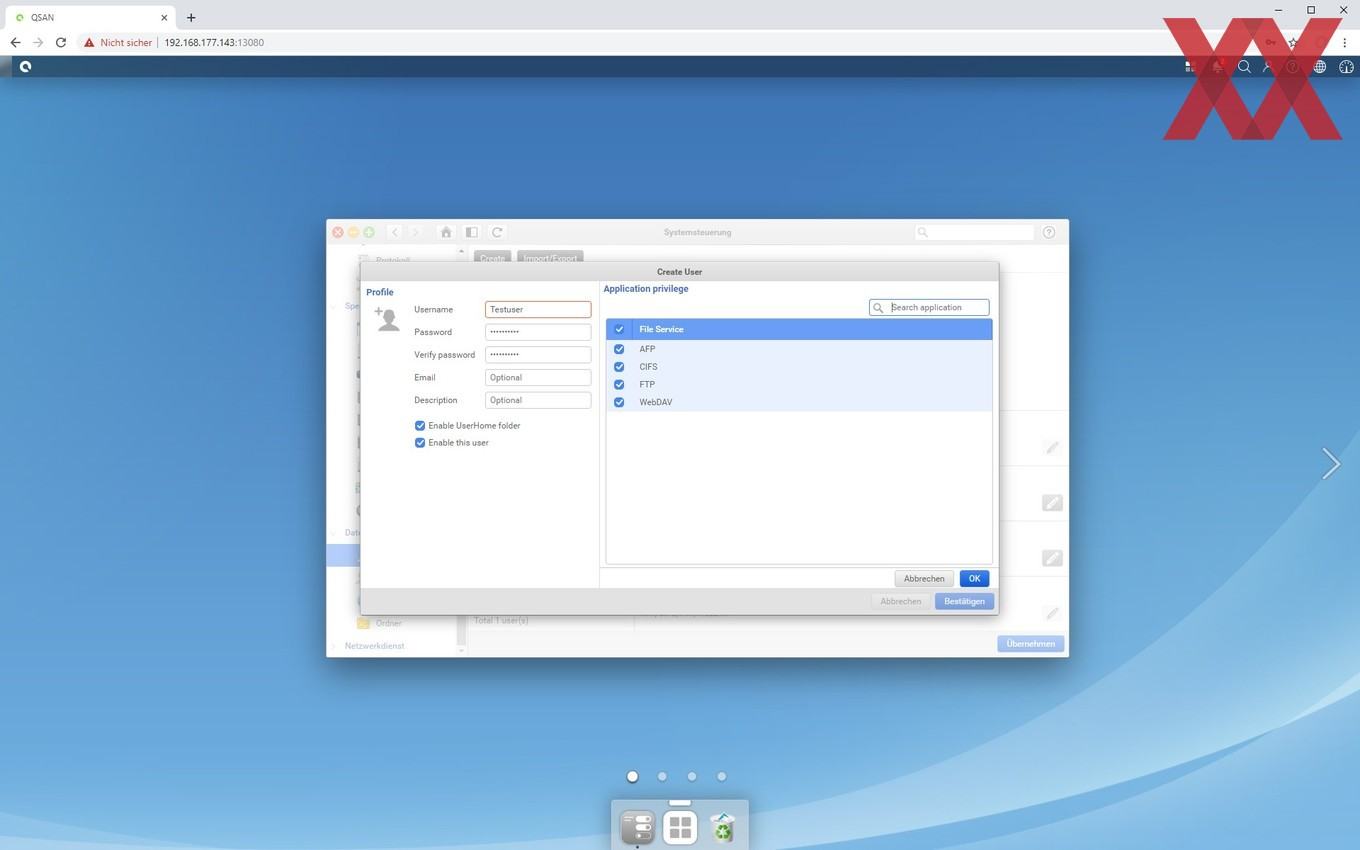The width and height of the screenshot is (1360, 850).
Task: Click the Description input field
Action: coord(538,400)
